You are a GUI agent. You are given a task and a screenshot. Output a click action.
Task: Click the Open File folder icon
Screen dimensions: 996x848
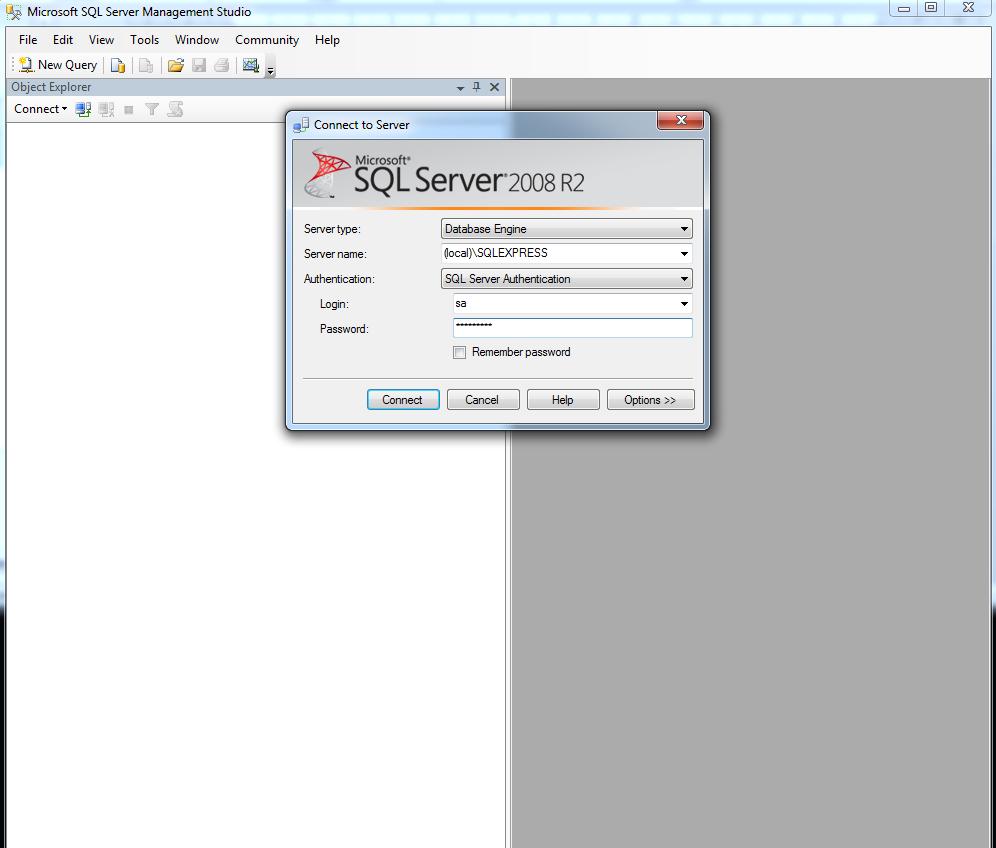(176, 65)
